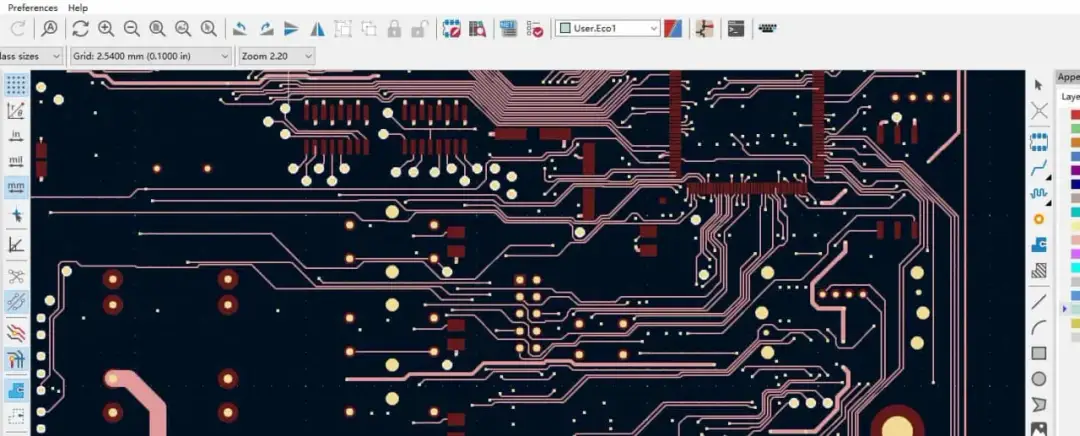Viewport: 1080px width, 436px height.
Task: Click the orange layer color swatch
Action: [1075, 143]
